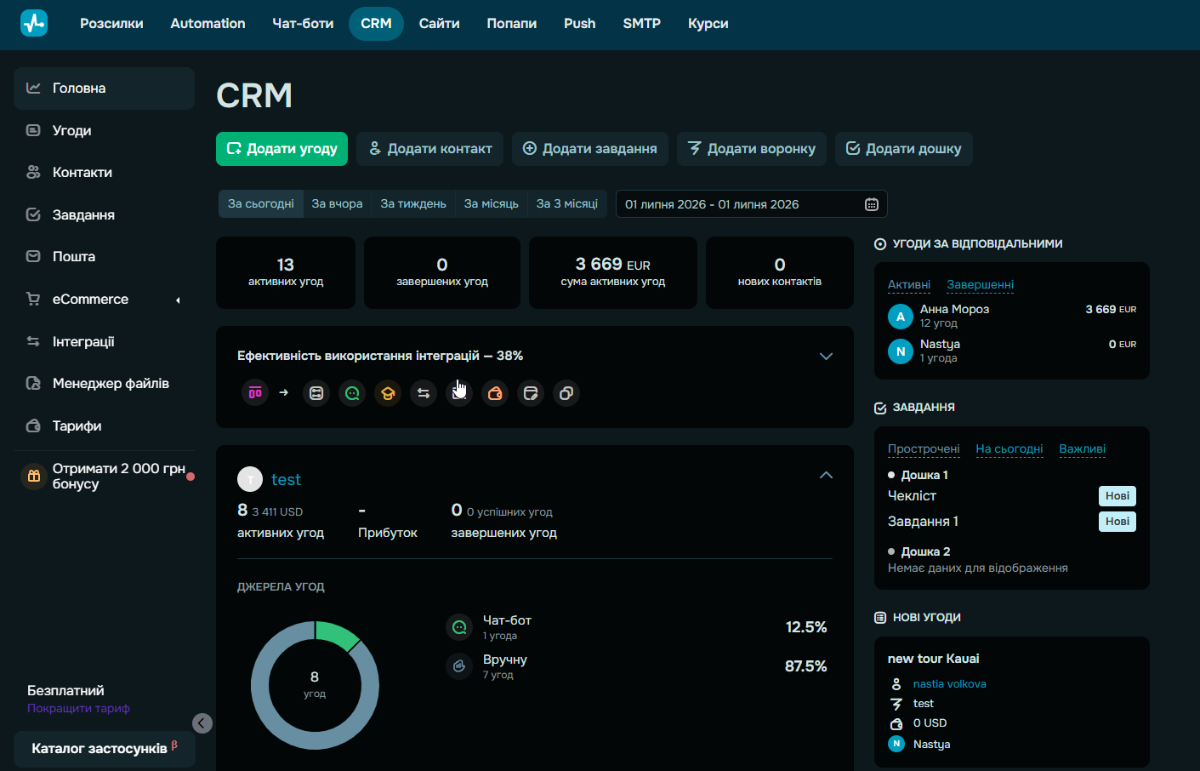Open the Розсилки top menu
1200x771 pixels.
click(x=111, y=23)
